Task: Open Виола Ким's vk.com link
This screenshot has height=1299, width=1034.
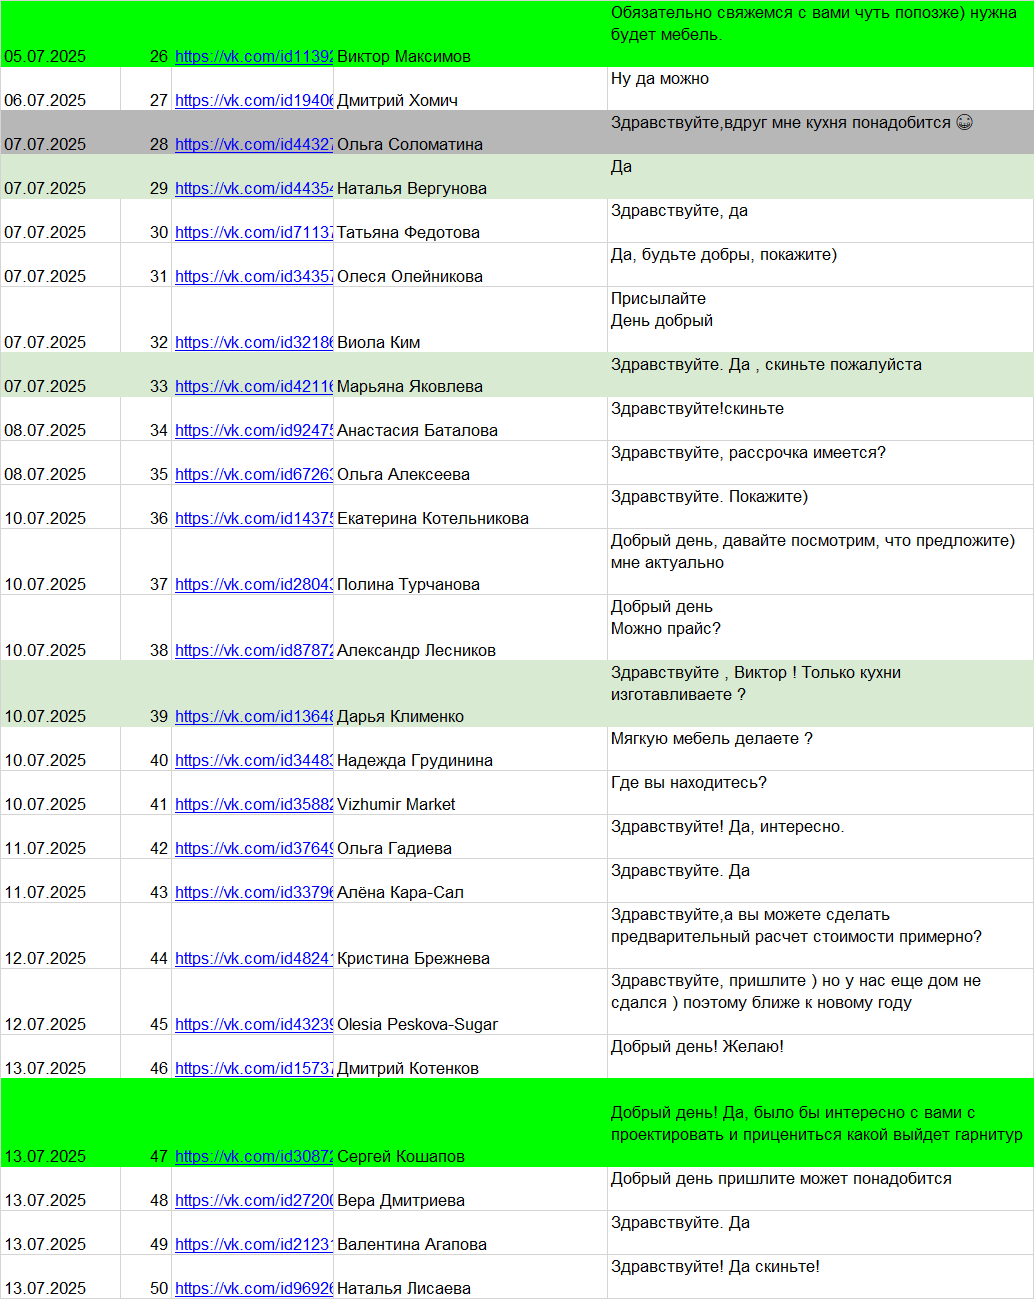Action: [254, 343]
